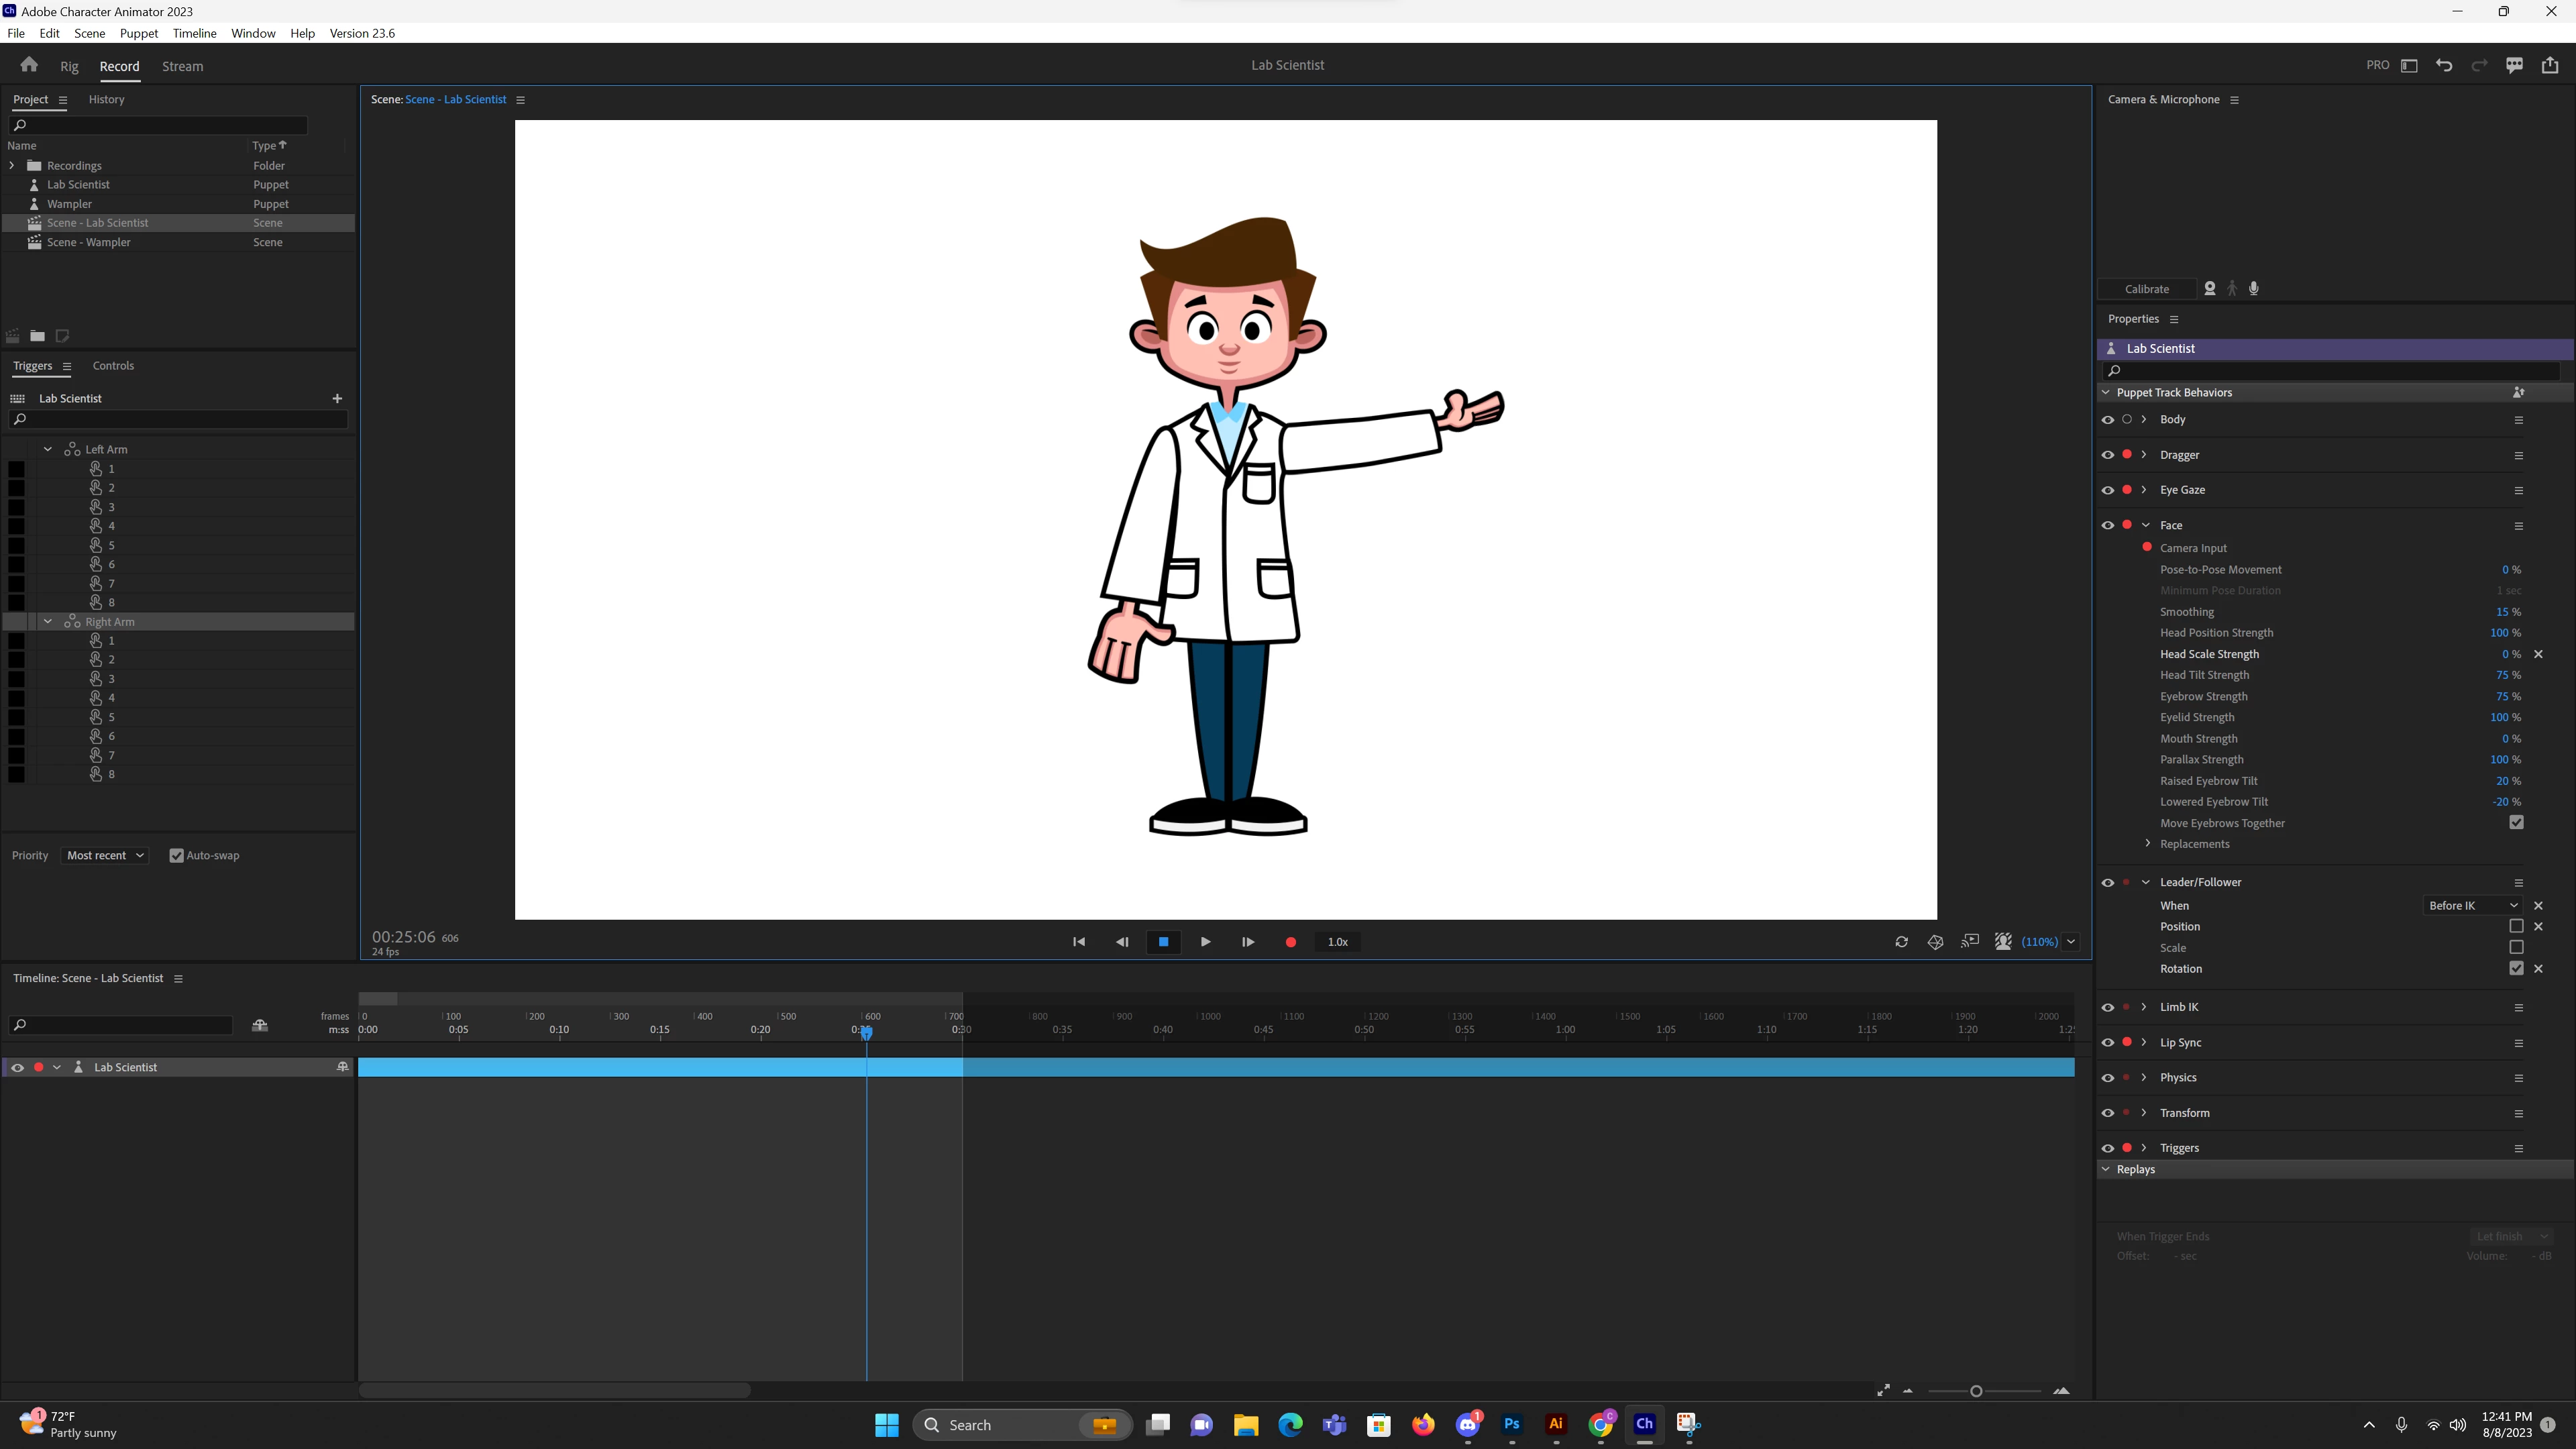Viewport: 2576px width, 1449px height.
Task: Click the Share/export icon at top right
Action: [2550, 65]
